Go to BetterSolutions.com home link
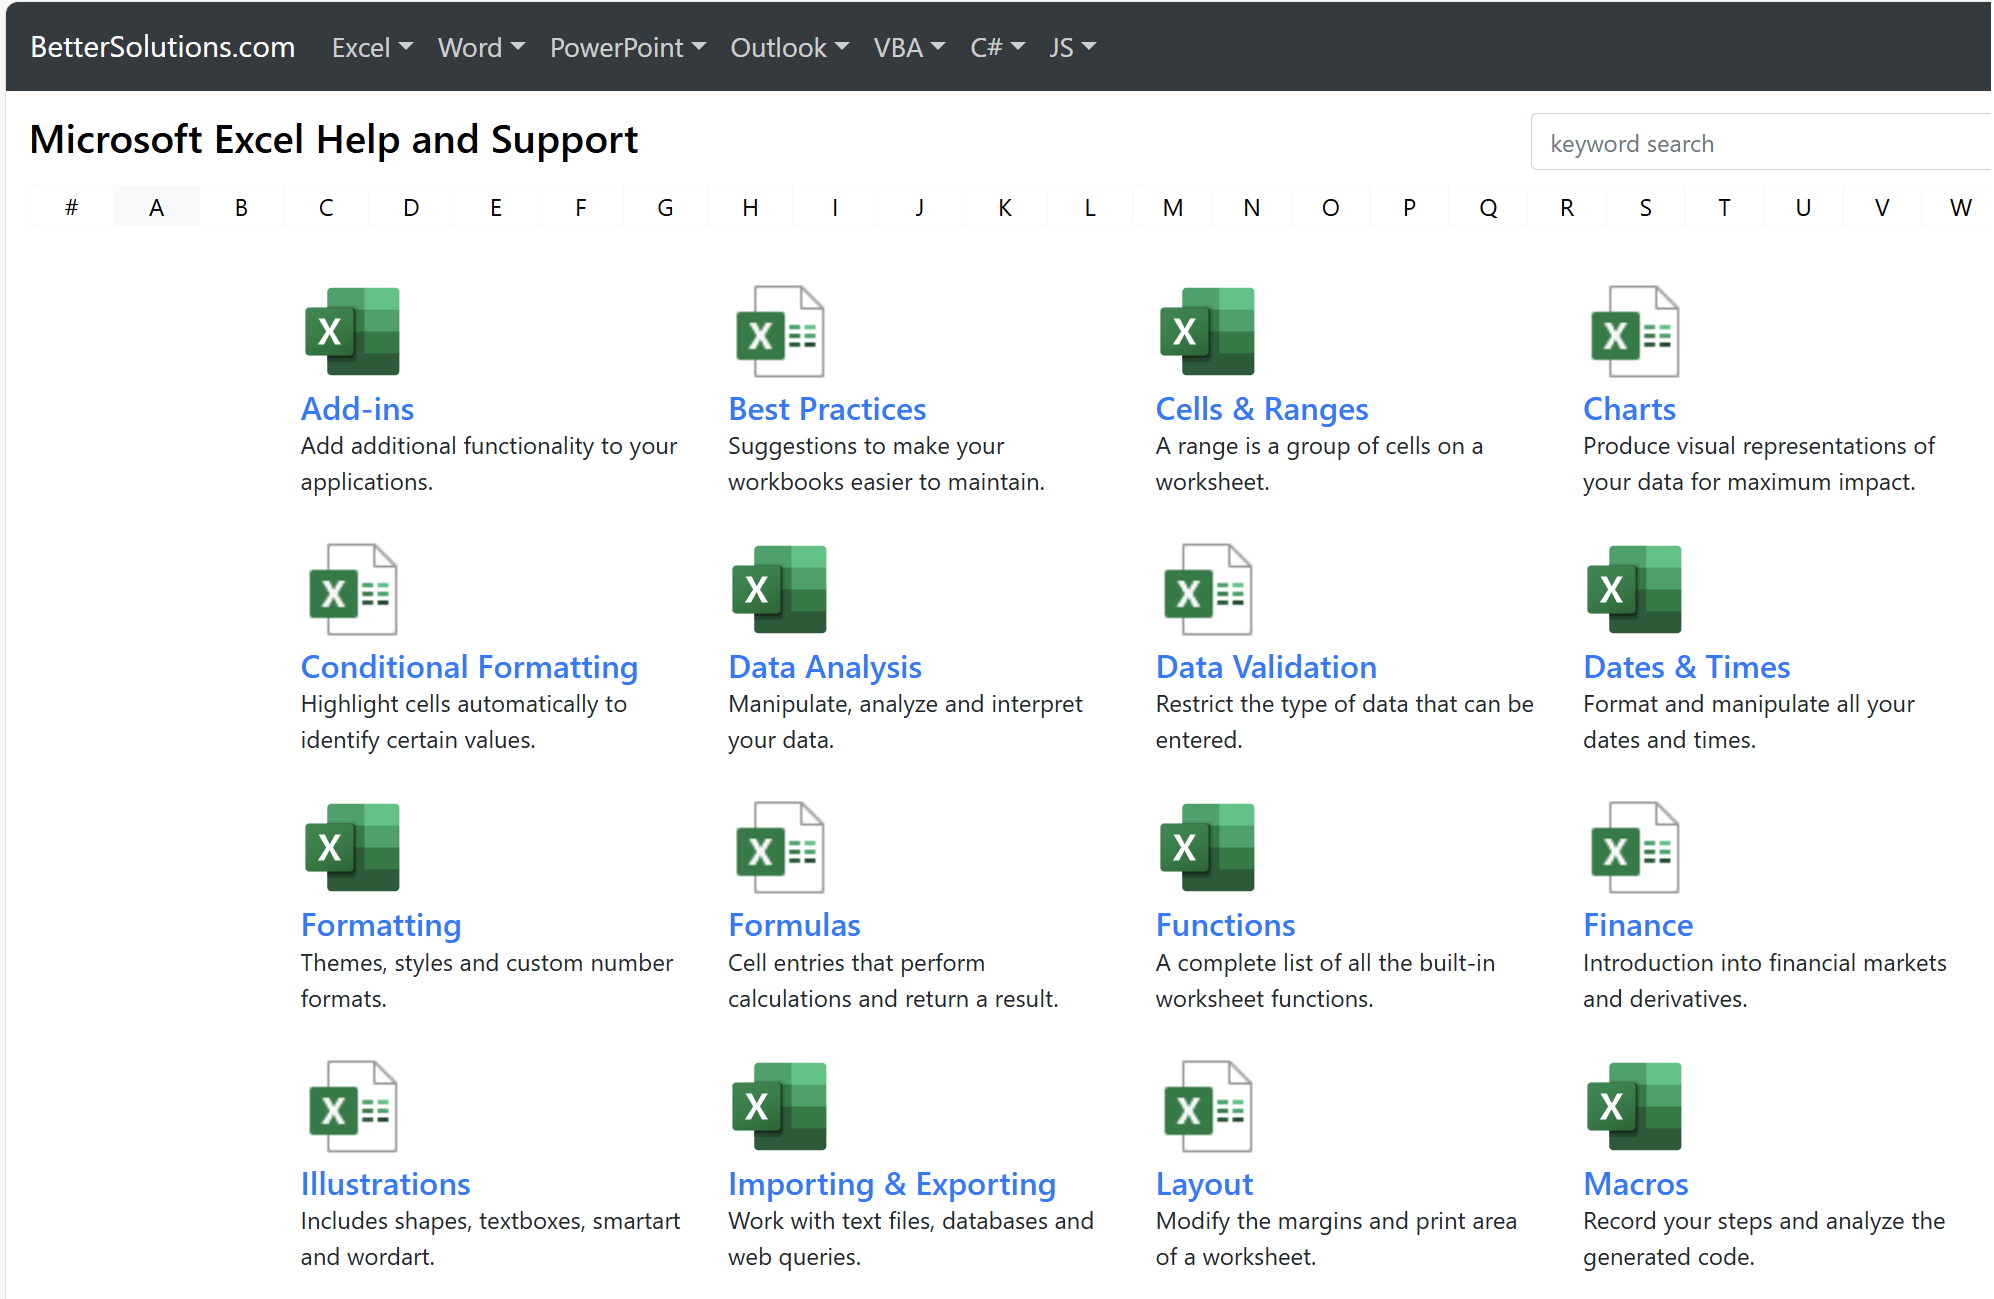 pyautogui.click(x=163, y=47)
